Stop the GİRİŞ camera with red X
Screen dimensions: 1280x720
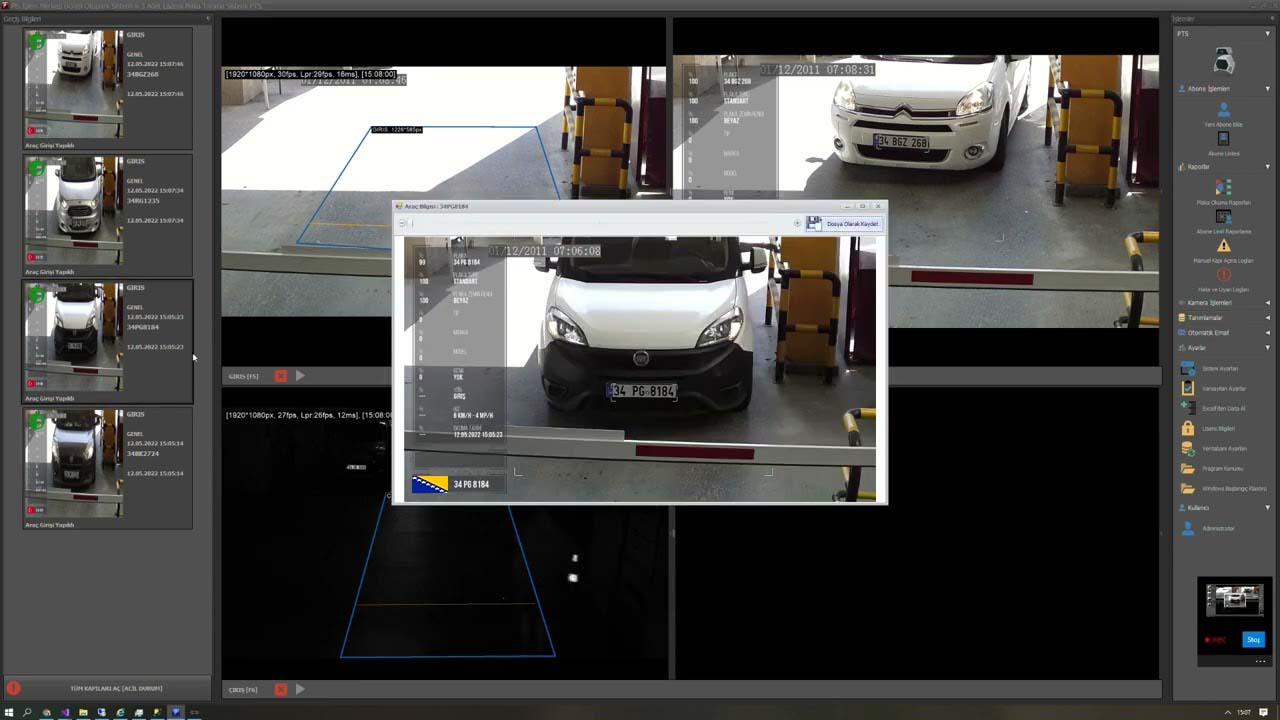pyautogui.click(x=281, y=376)
